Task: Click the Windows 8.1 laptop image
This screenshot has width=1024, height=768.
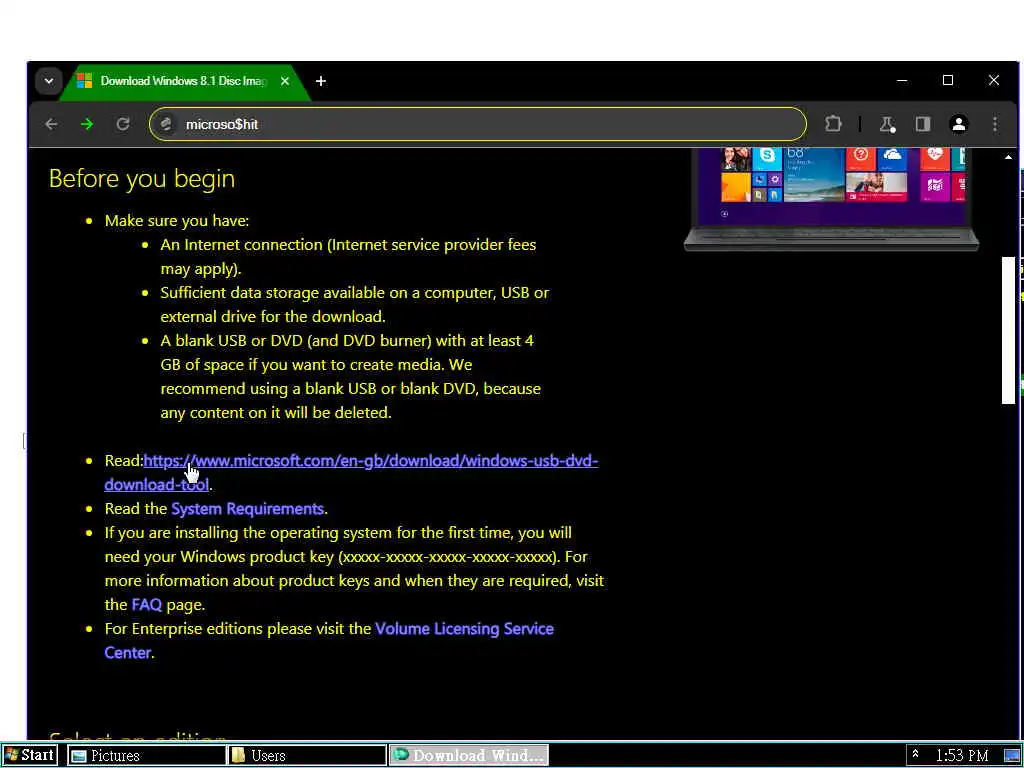Action: tap(831, 199)
